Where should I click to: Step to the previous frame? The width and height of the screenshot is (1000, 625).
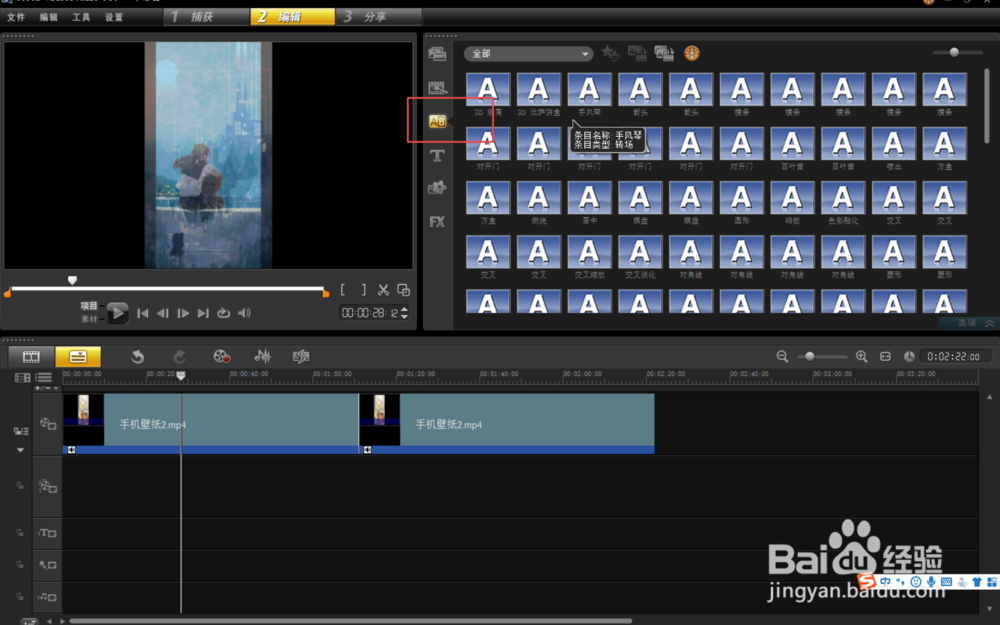click(x=163, y=313)
